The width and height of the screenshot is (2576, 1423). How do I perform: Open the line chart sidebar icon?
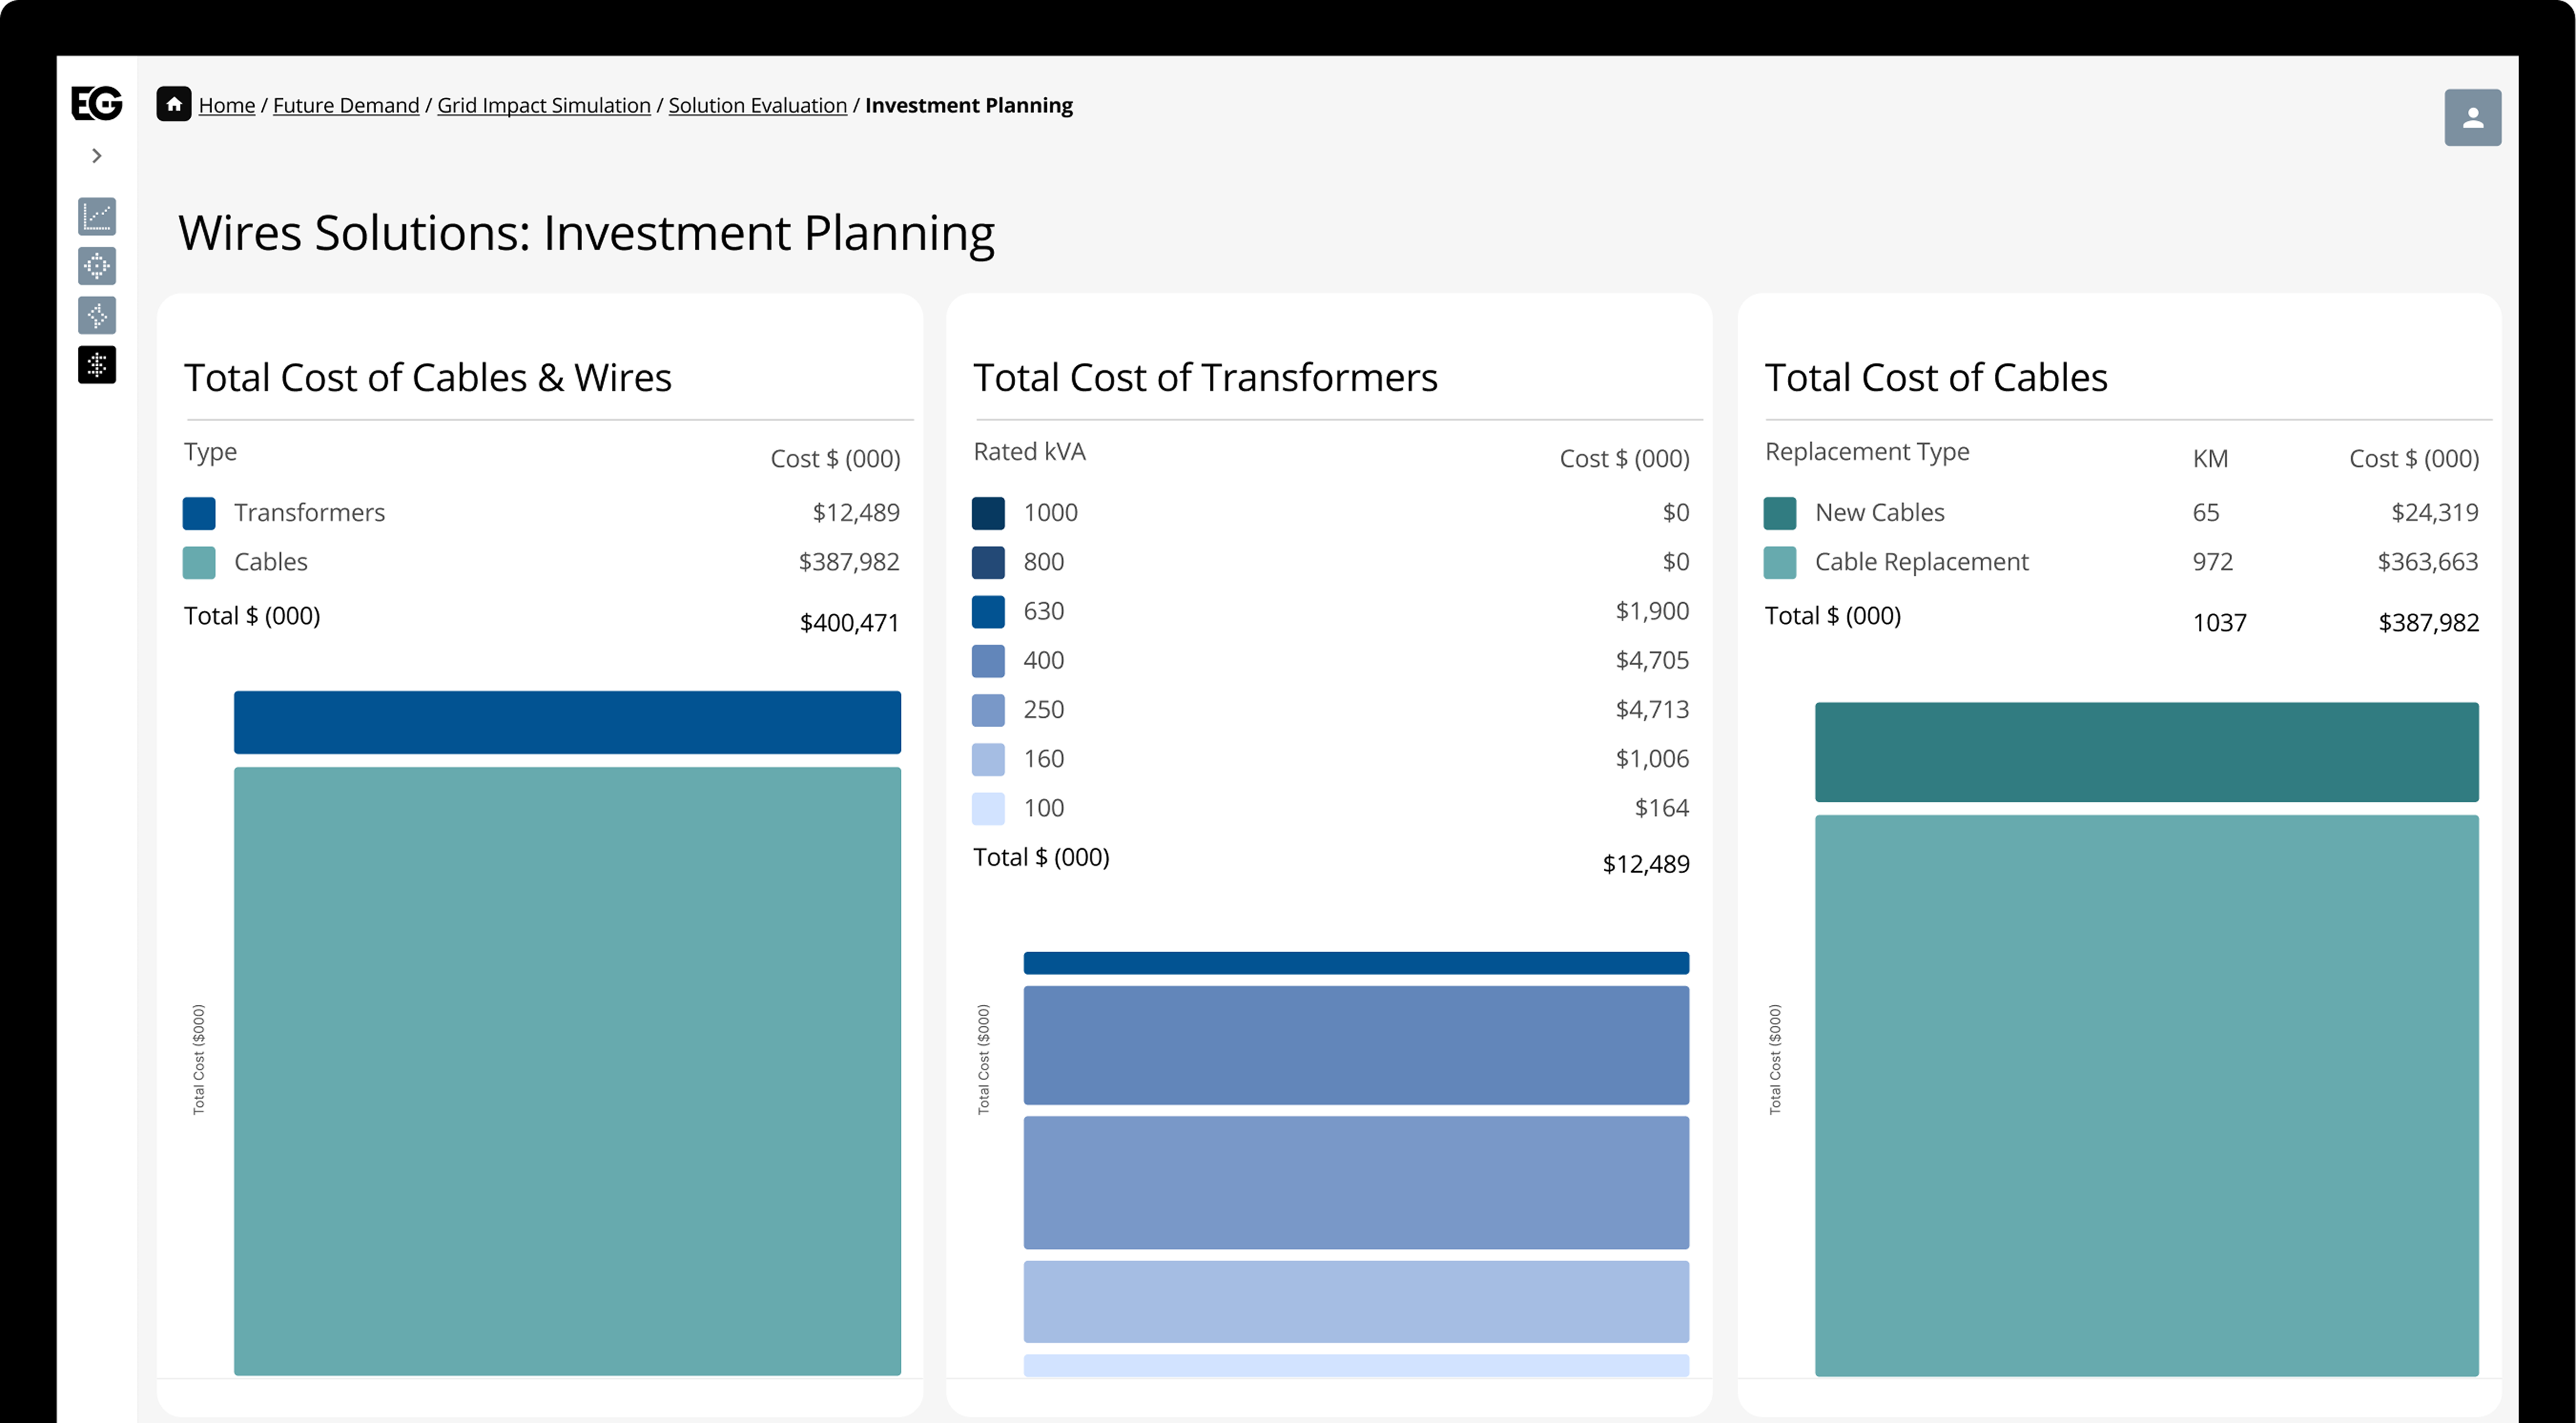point(97,216)
